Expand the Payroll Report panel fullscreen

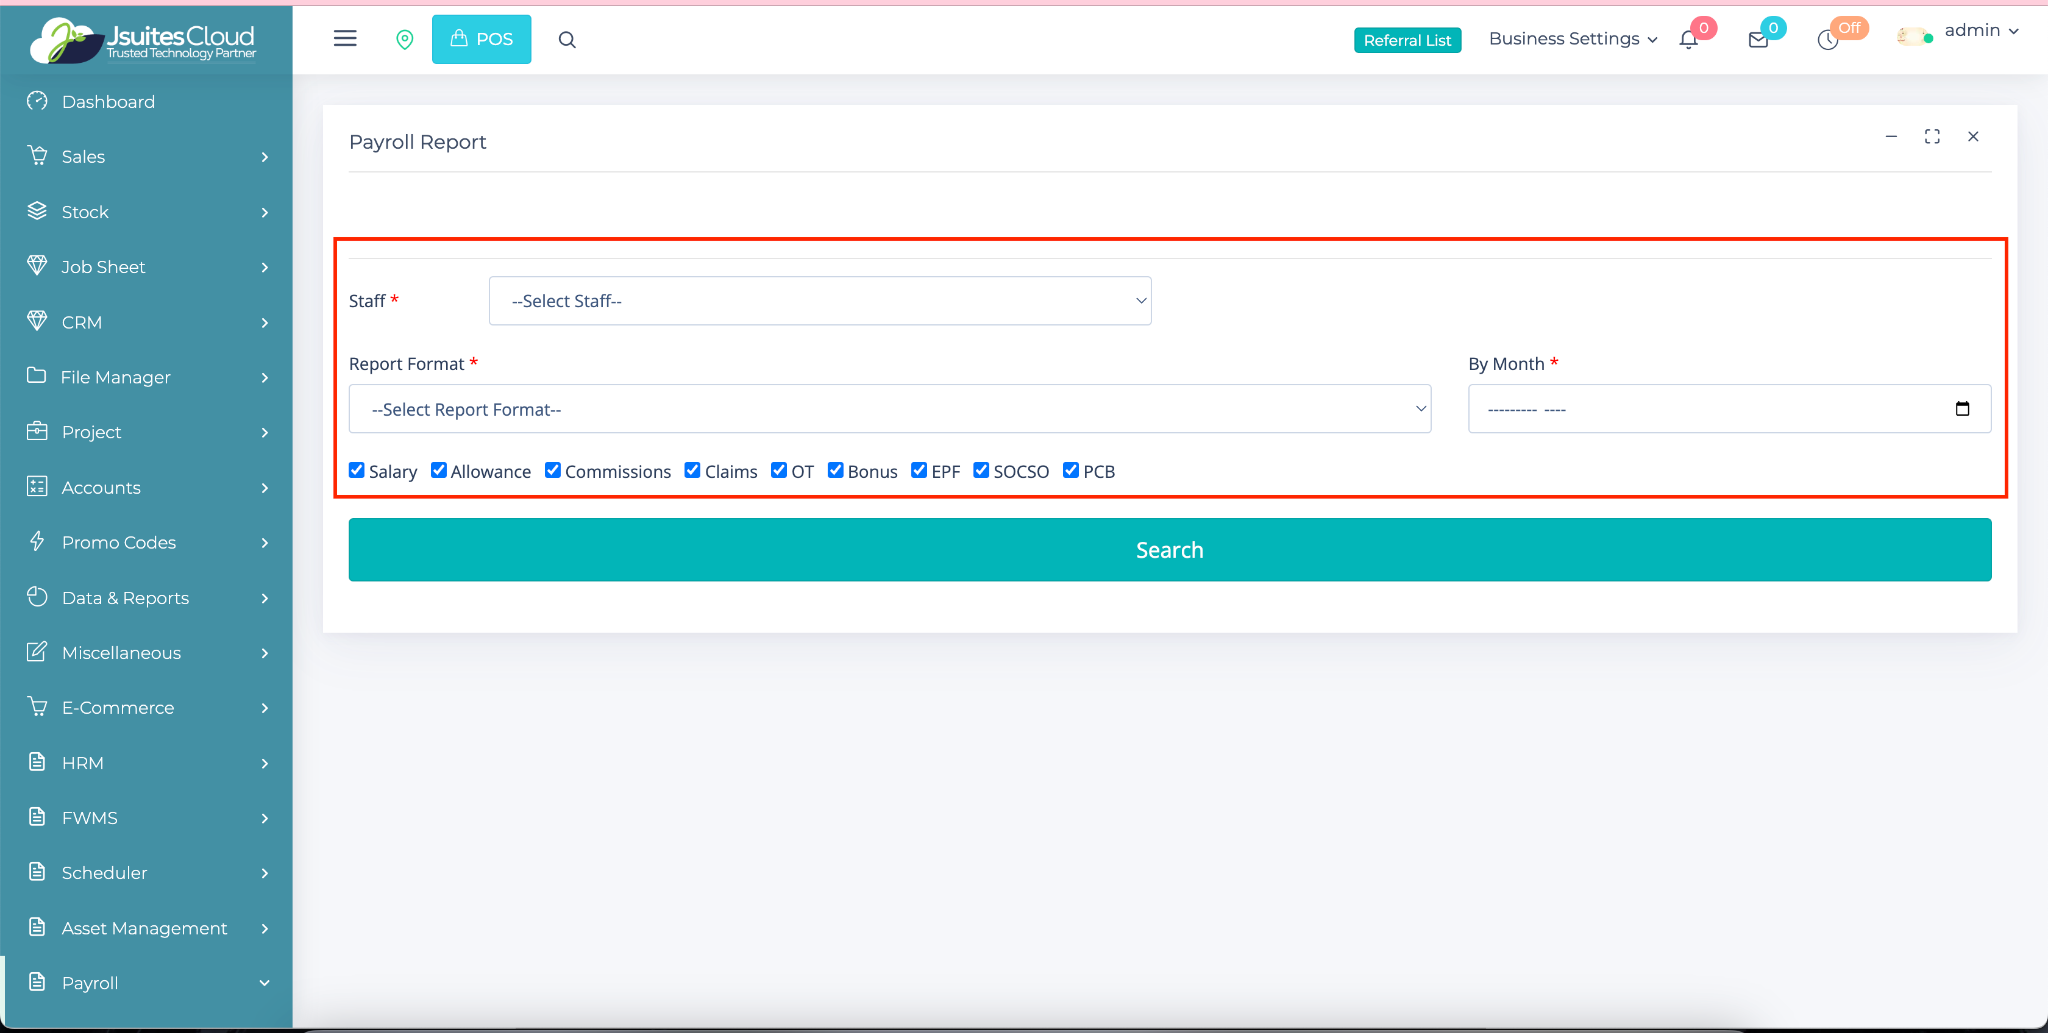pos(1932,137)
